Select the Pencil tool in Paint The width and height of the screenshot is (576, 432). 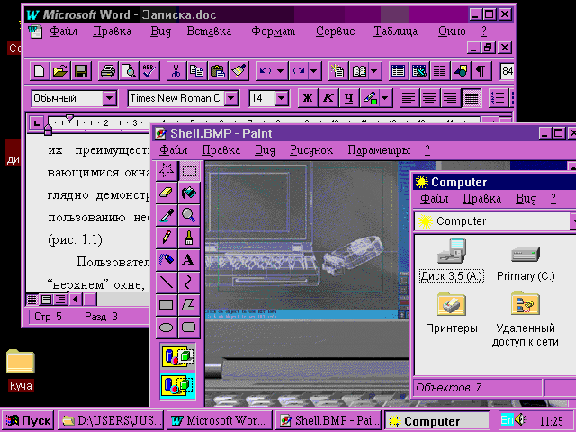(166, 238)
